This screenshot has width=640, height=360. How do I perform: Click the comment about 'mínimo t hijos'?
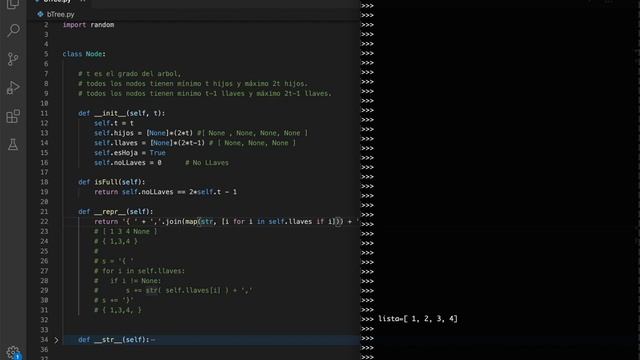pyautogui.click(x=193, y=84)
